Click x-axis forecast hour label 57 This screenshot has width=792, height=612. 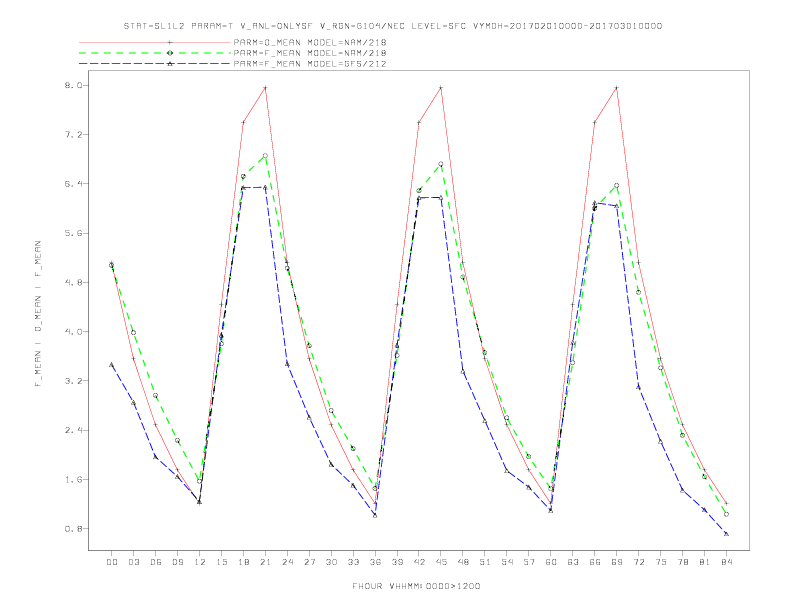click(x=529, y=562)
